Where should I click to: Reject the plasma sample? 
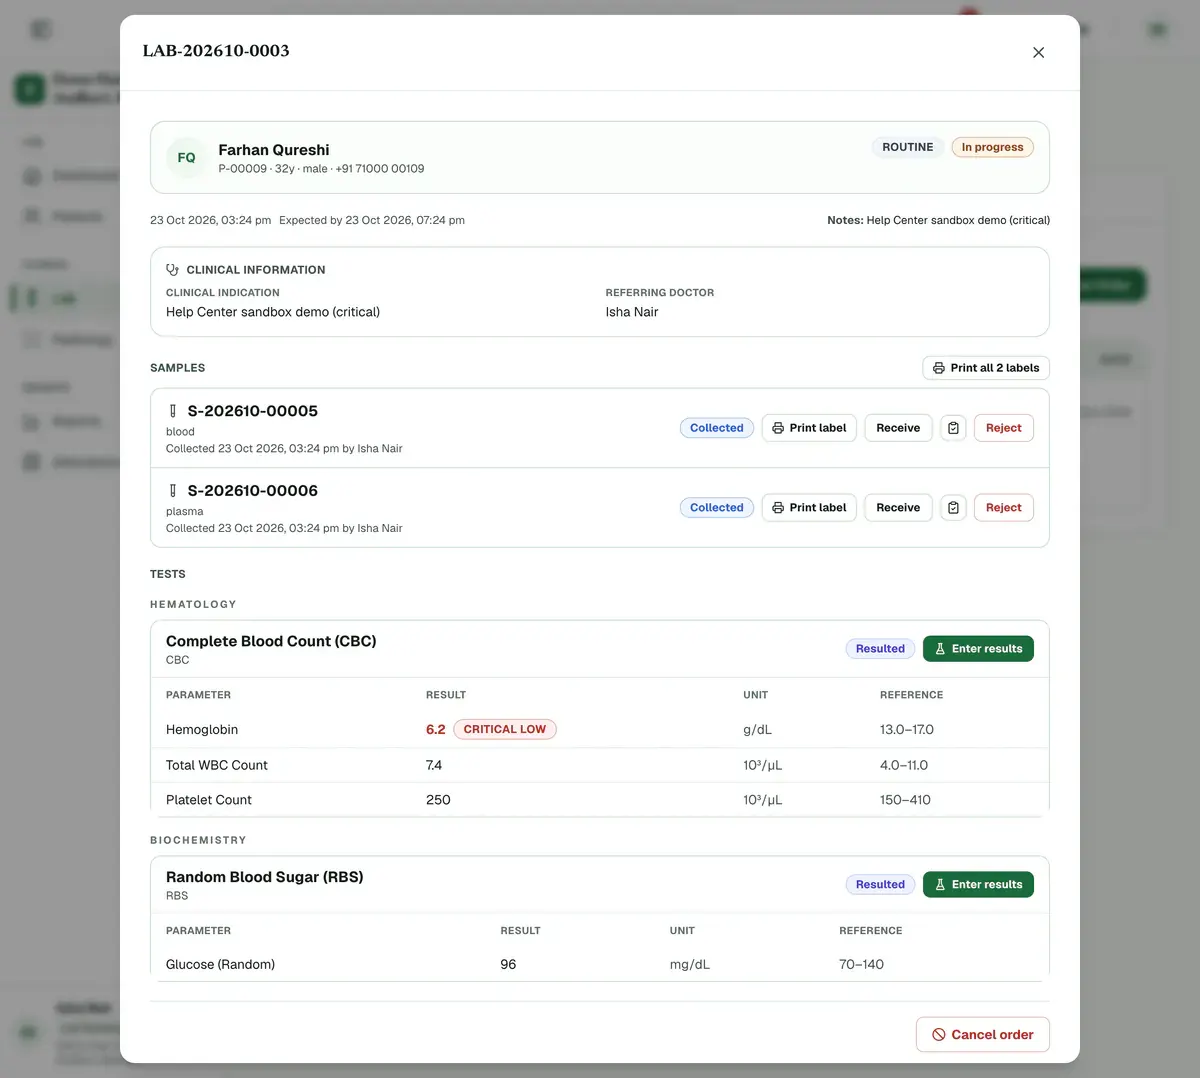1003,508
